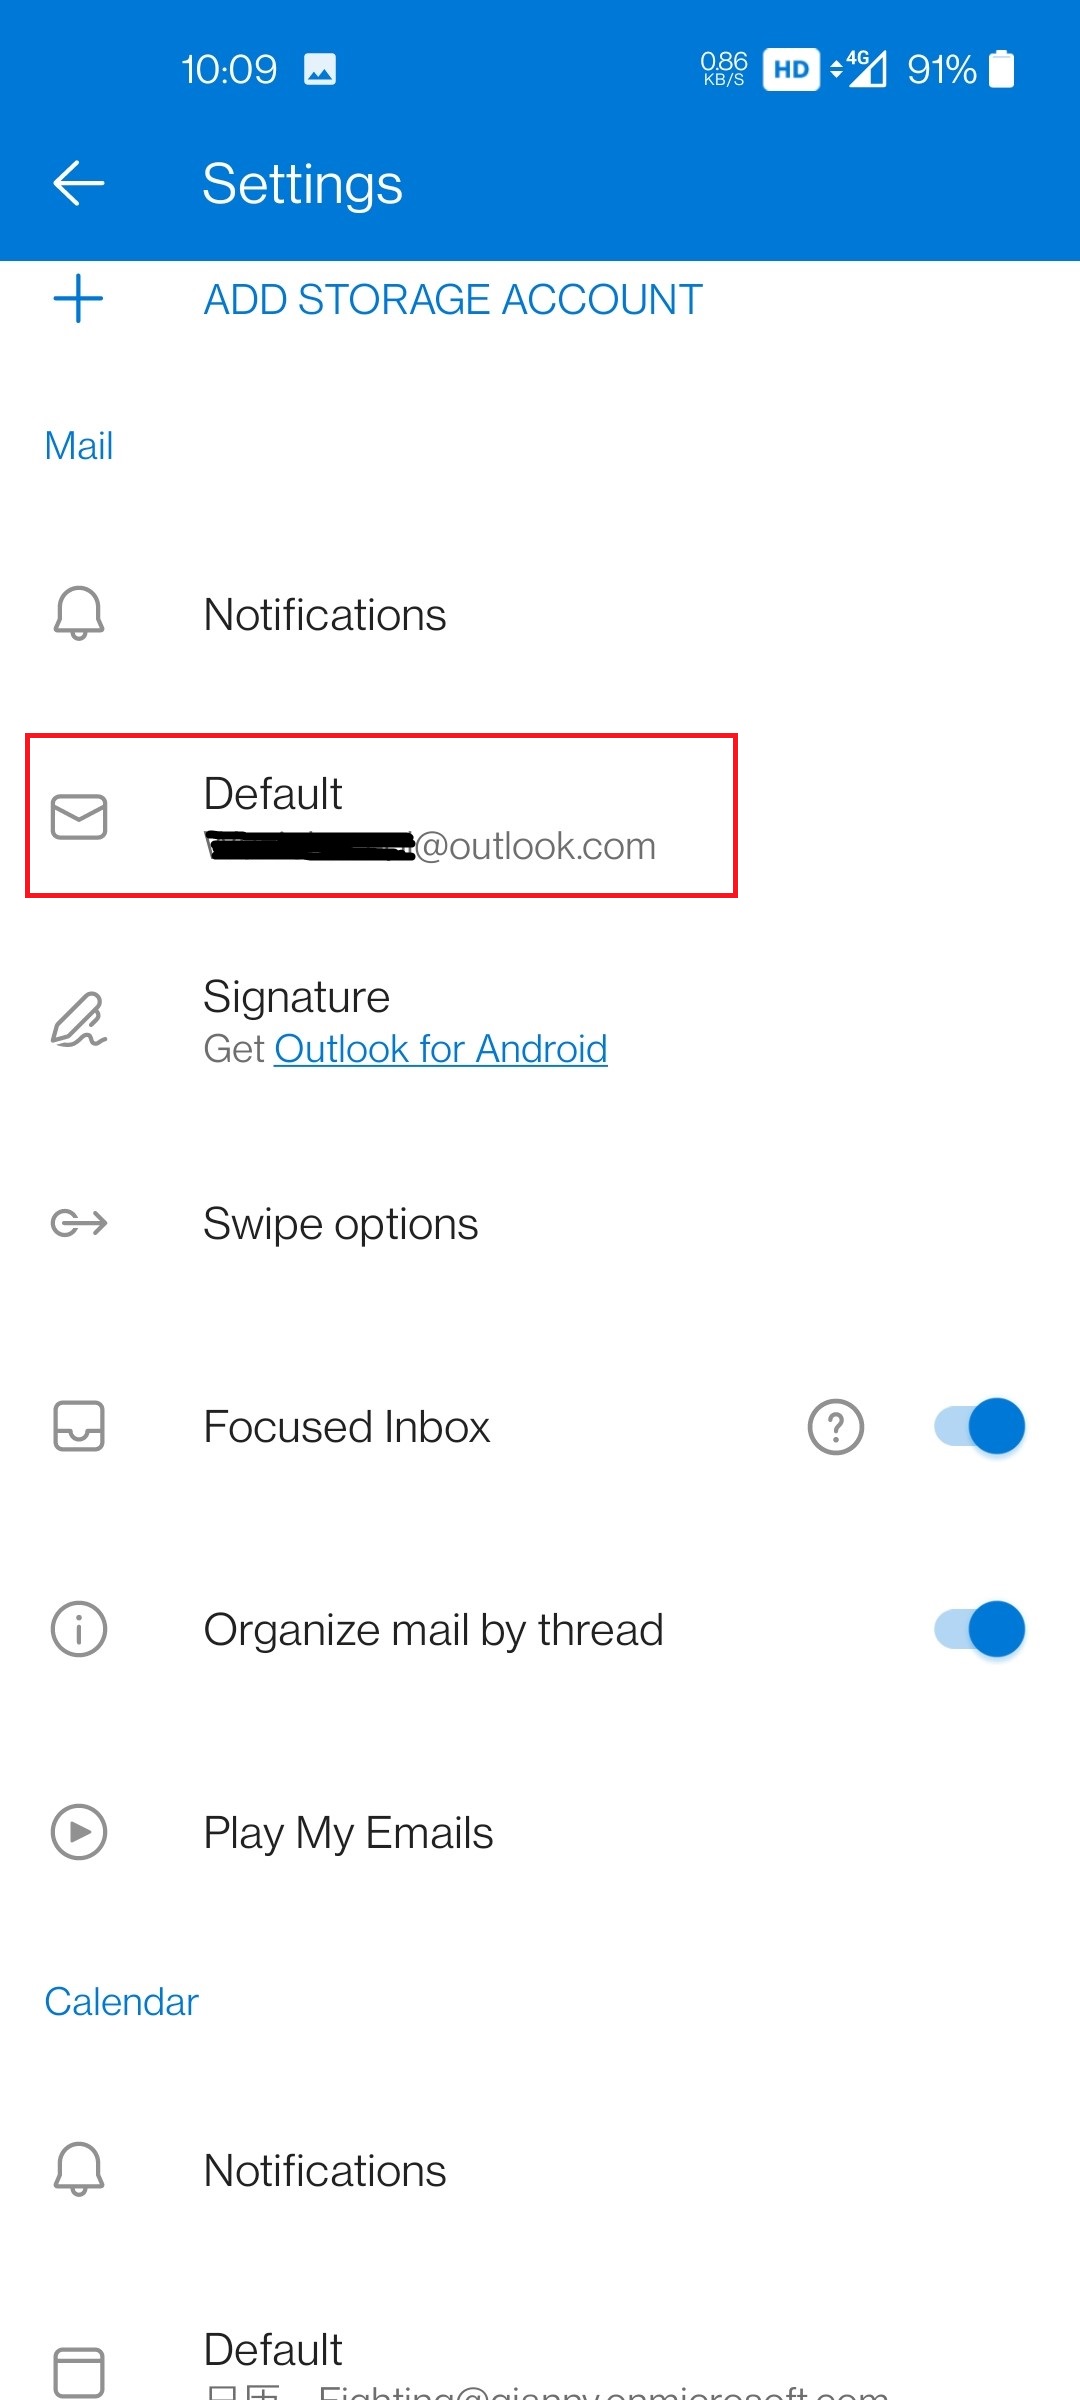Open the Outlook for Android link

click(x=441, y=1049)
